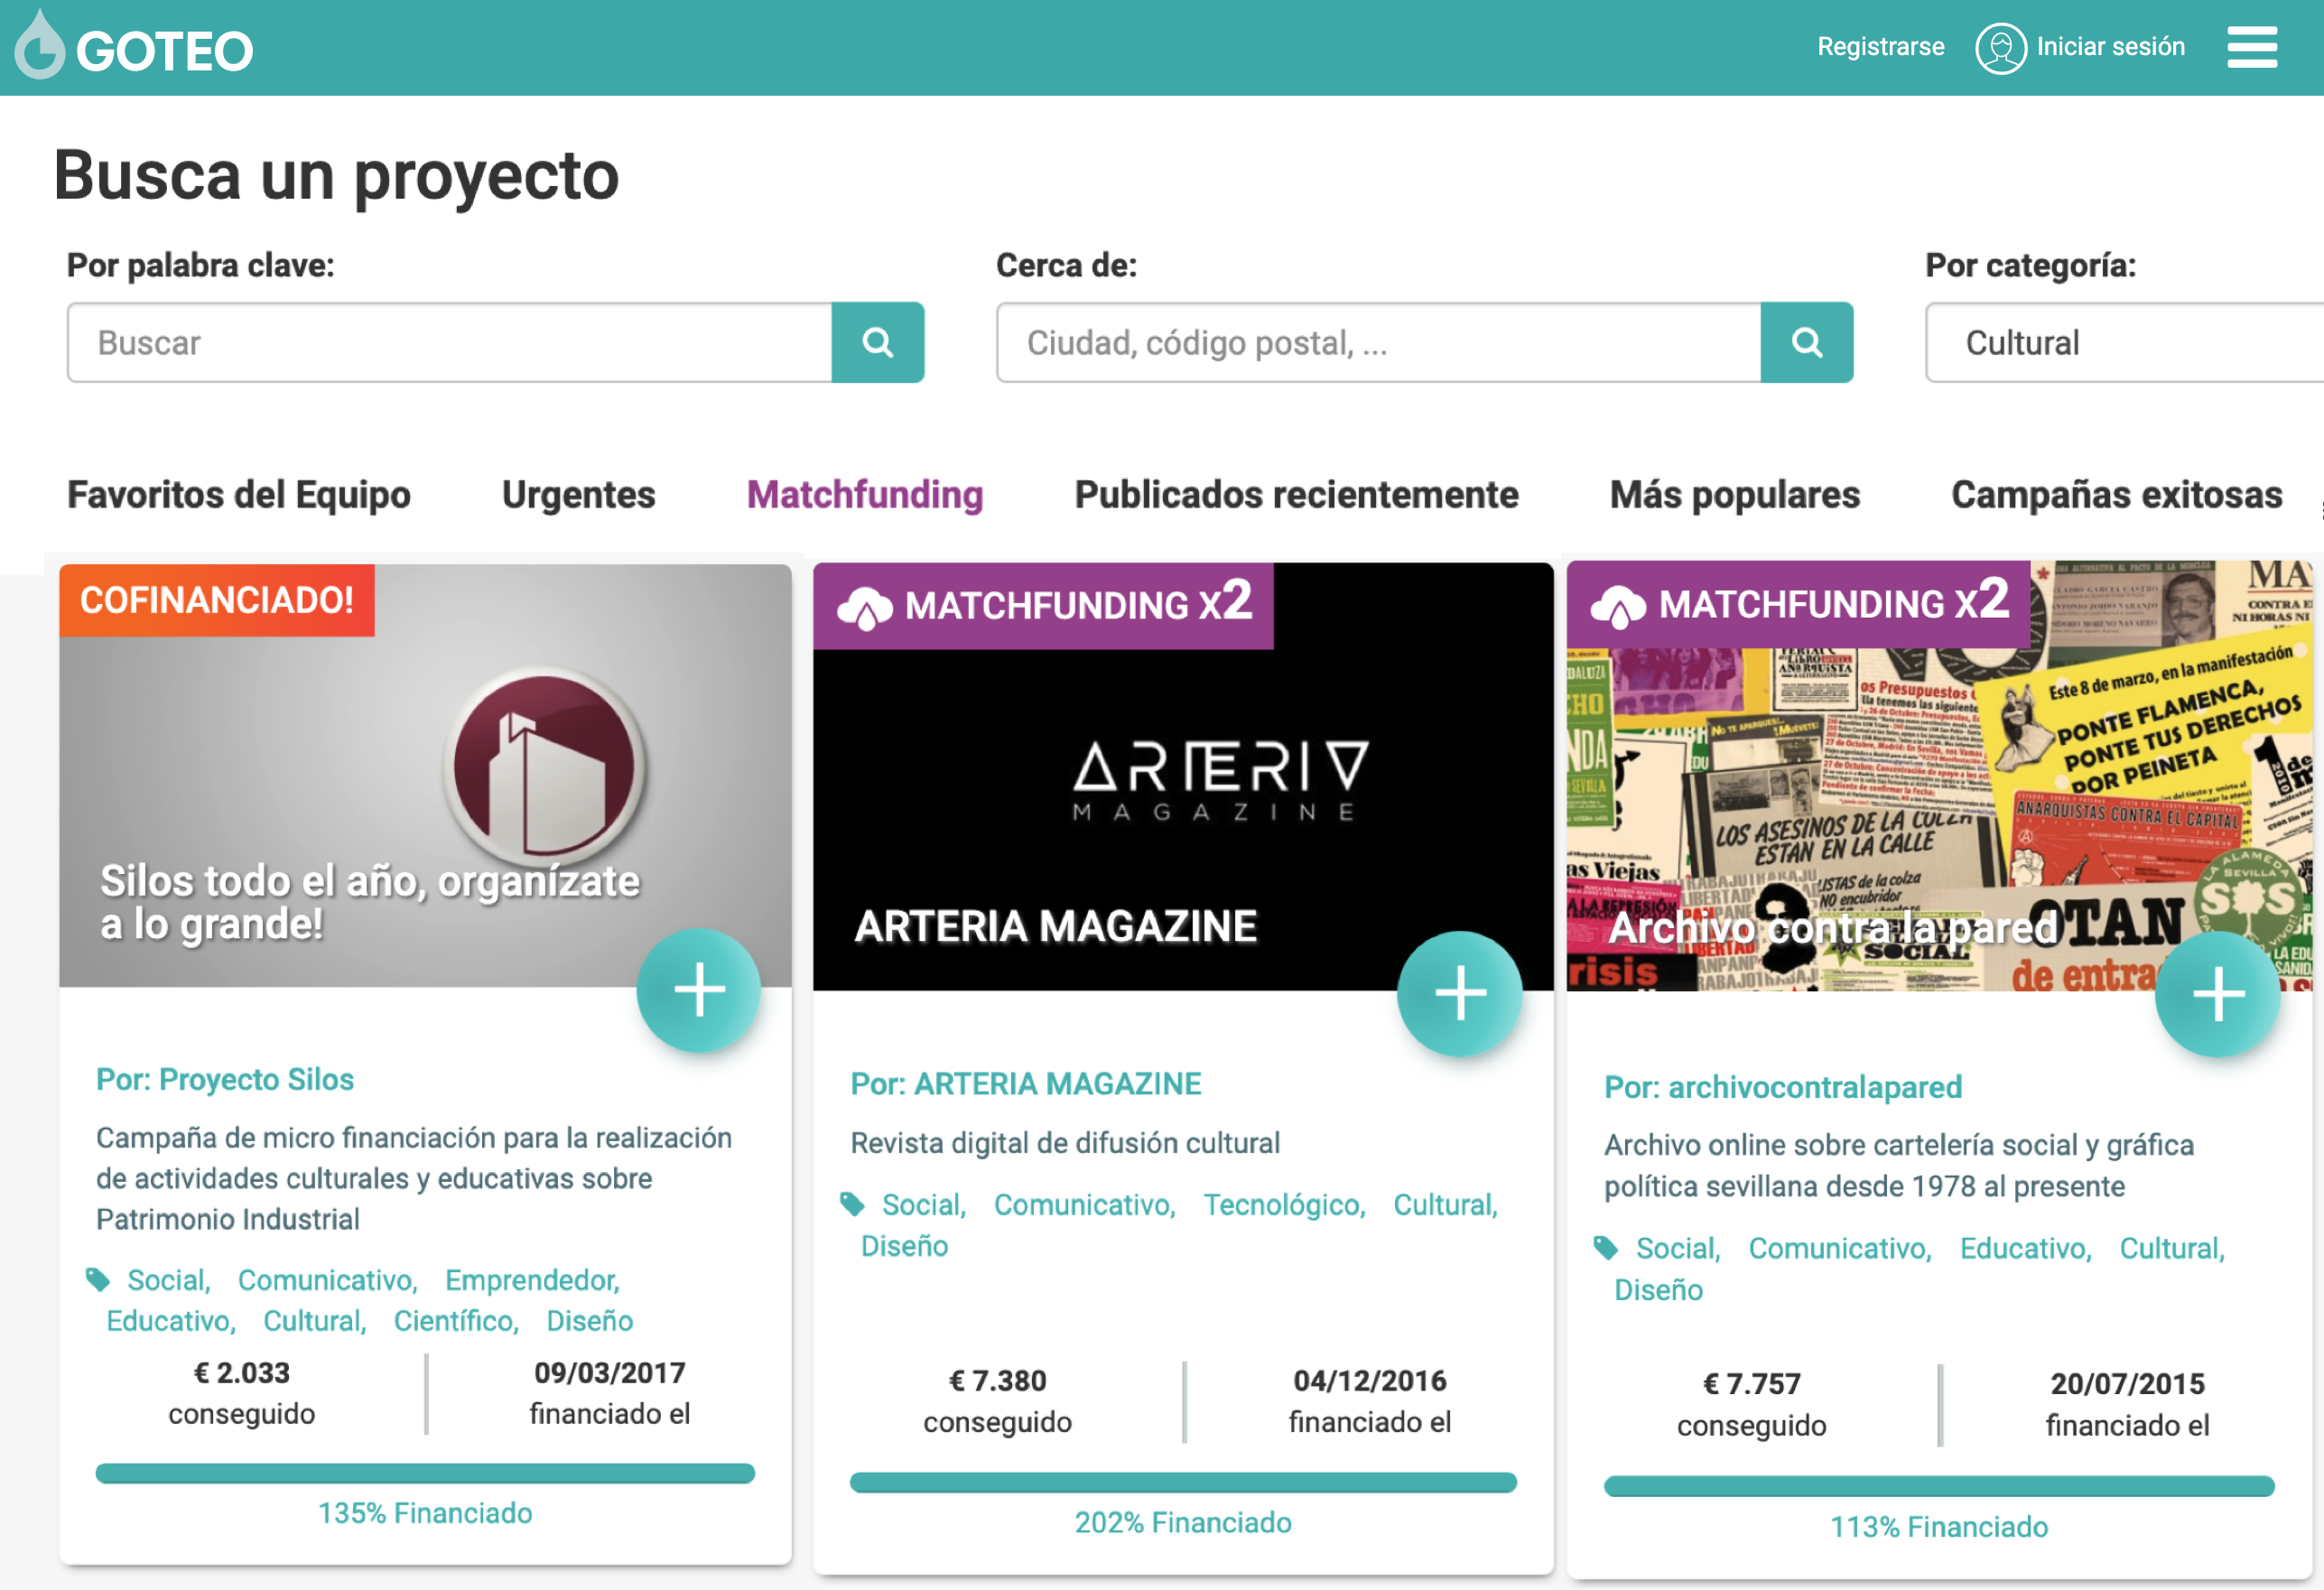Open the Por: archivocontralapared author link

pos(1783,1086)
